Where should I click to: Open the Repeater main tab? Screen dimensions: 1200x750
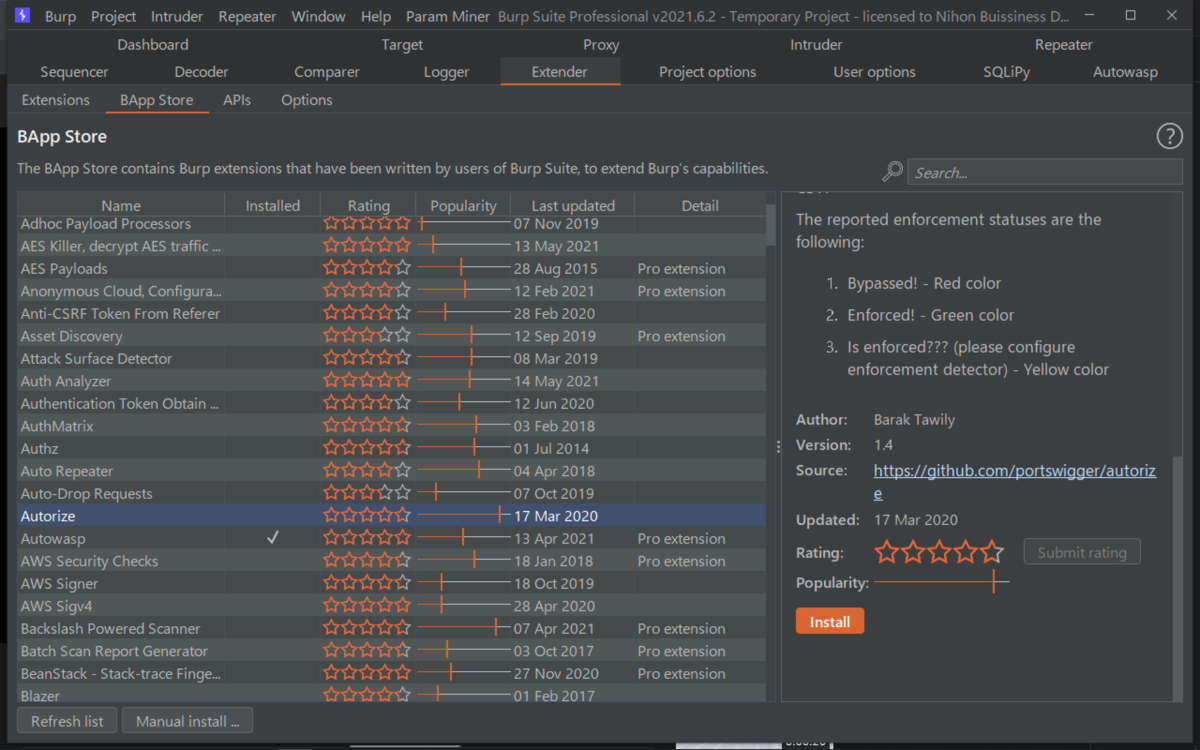pos(1064,45)
